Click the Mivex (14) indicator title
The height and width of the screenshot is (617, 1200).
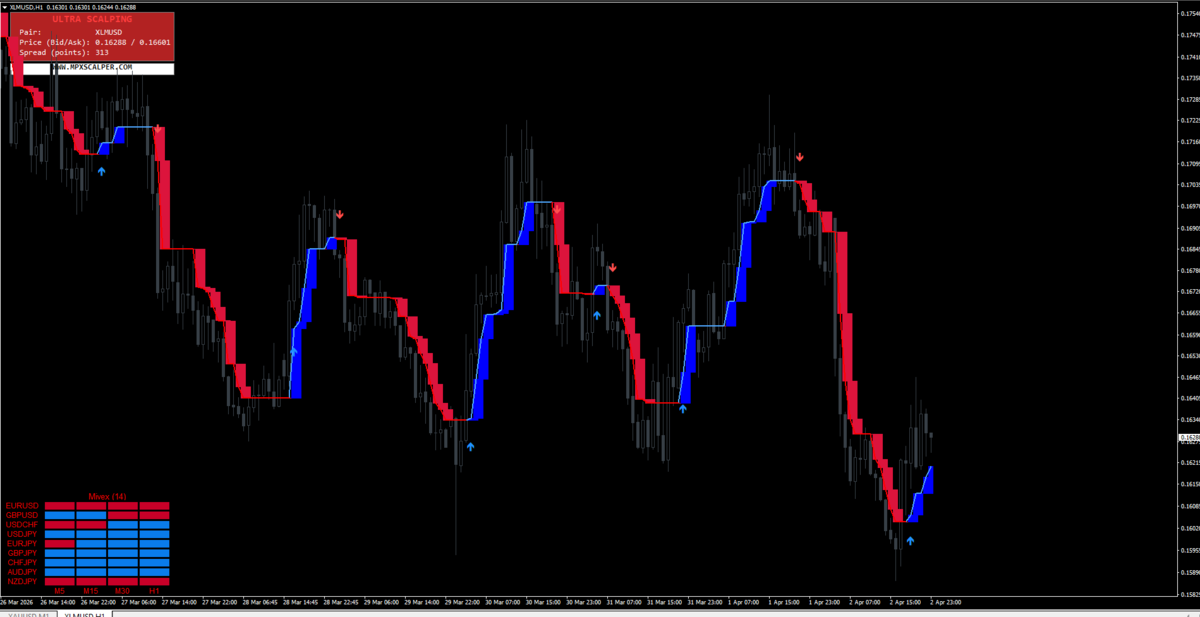click(106, 496)
